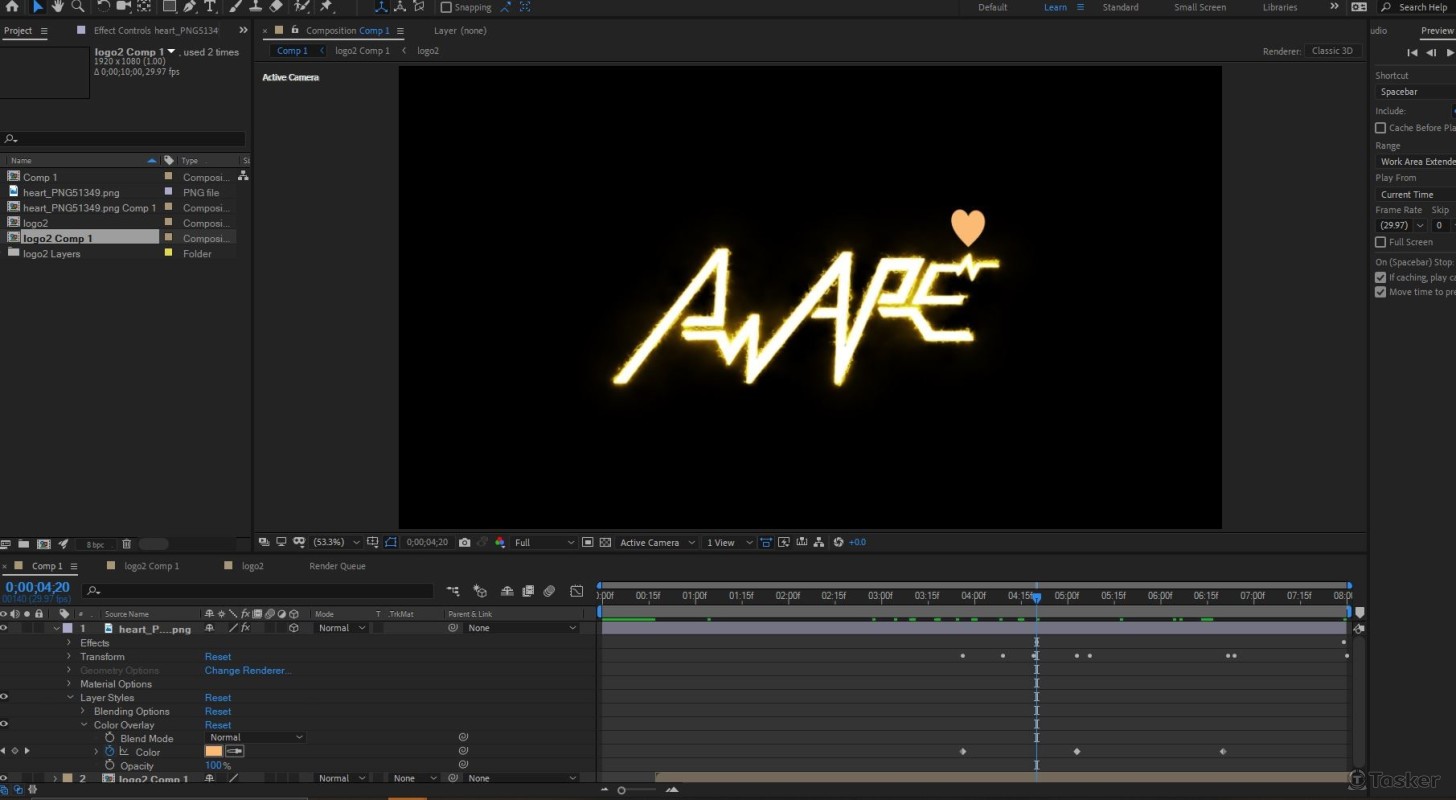The height and width of the screenshot is (800, 1456).
Task: Open the Color Overlay Blend Mode dropdown
Action: (x=255, y=738)
